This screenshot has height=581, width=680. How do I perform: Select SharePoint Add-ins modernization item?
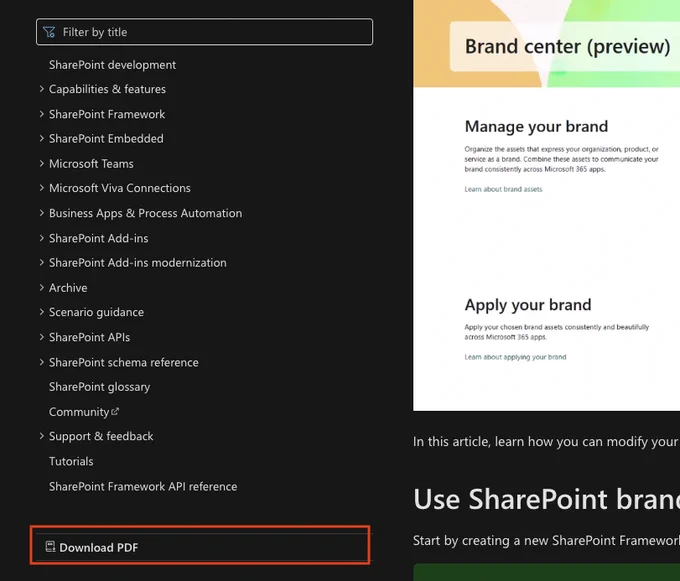pos(137,262)
